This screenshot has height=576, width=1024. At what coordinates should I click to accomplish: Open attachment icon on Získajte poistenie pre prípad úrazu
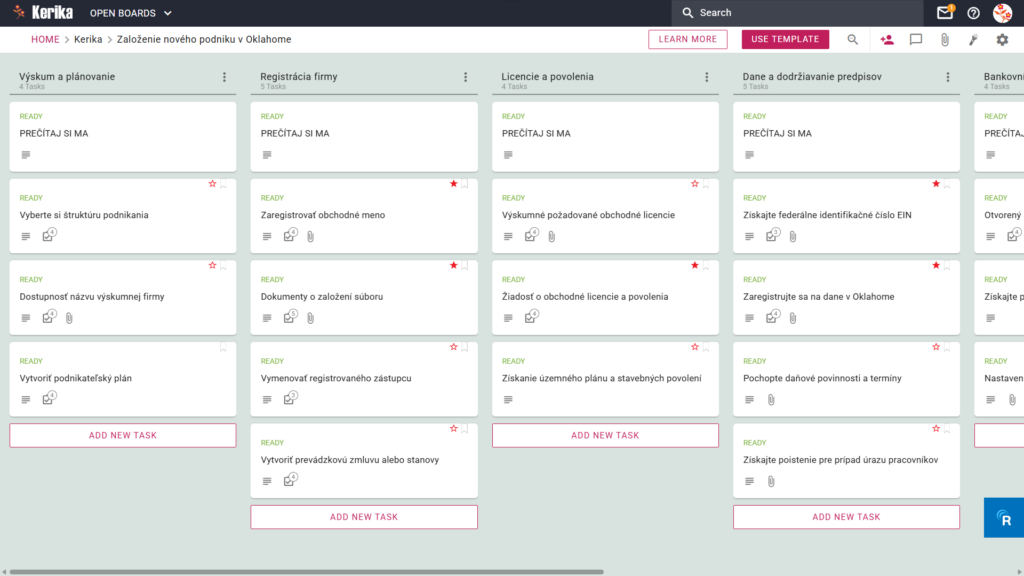[771, 481]
